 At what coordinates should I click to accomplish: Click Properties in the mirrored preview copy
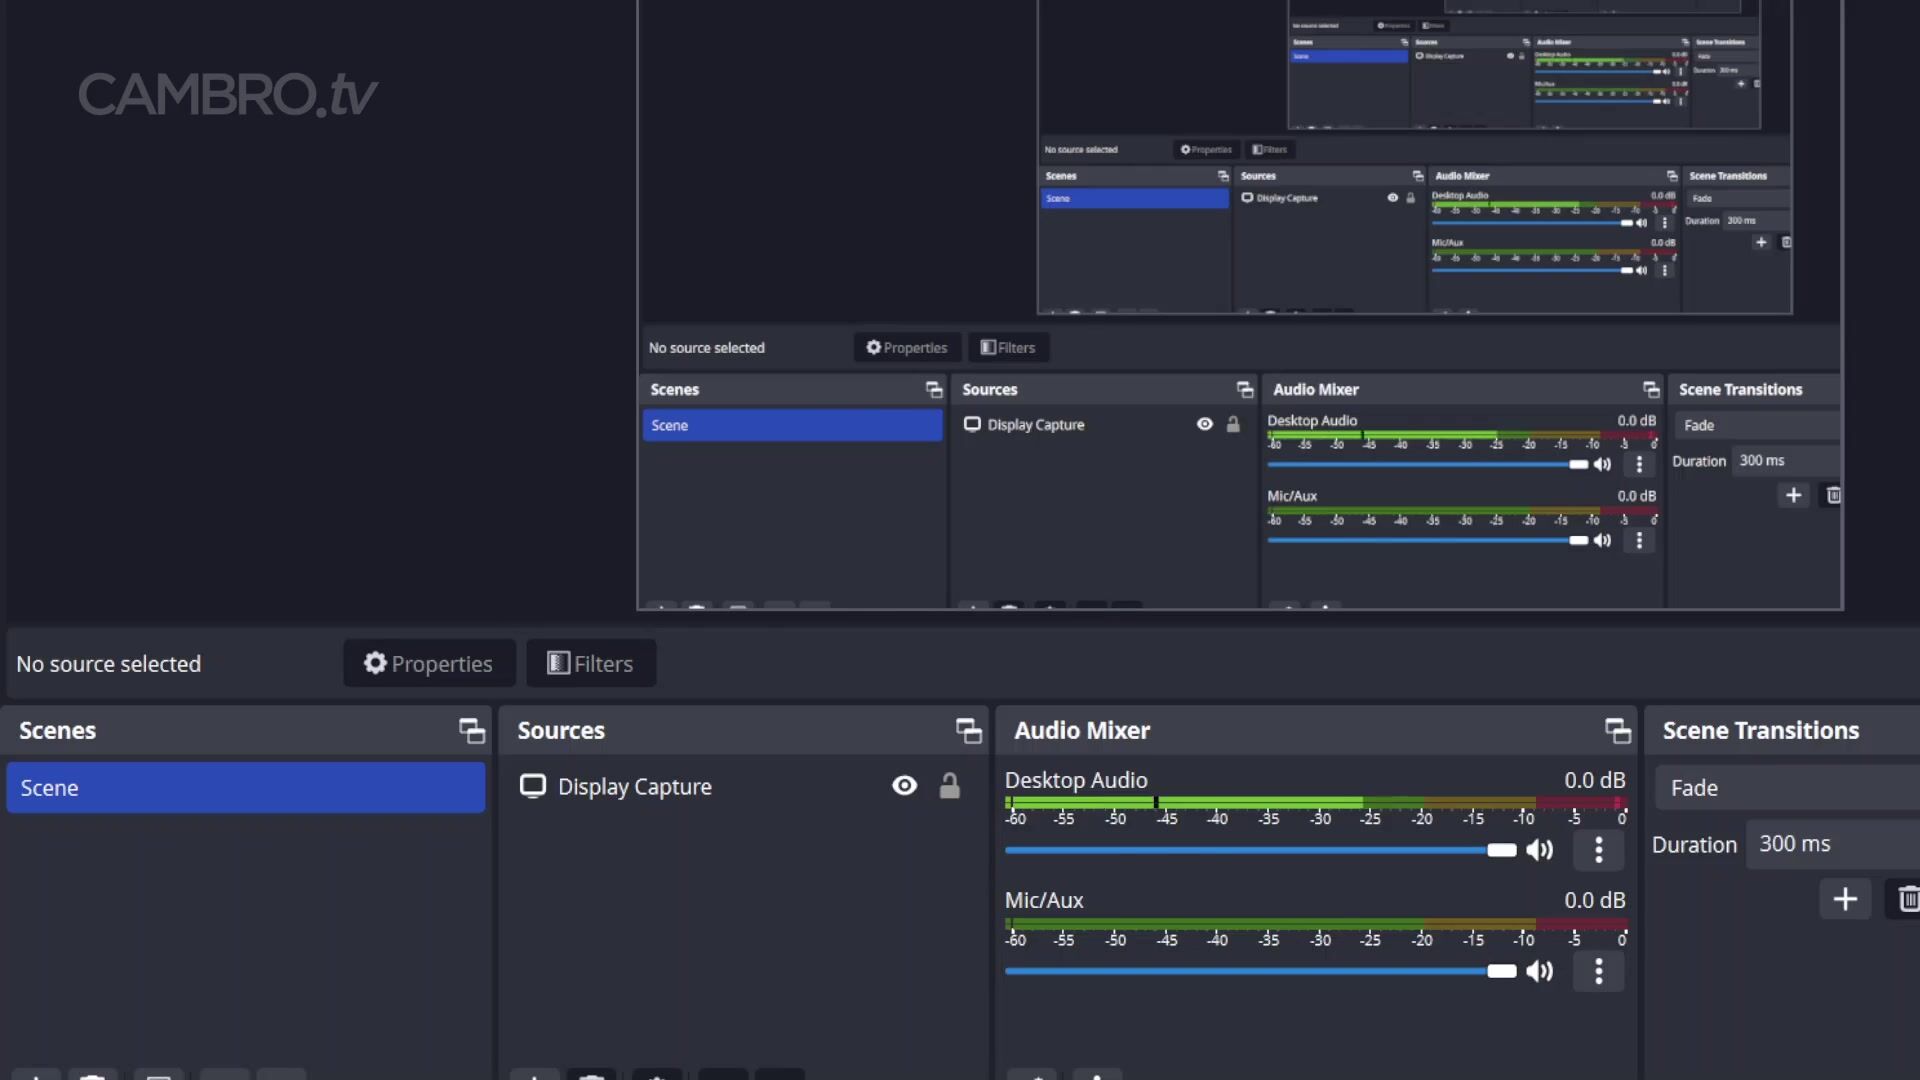907,347
